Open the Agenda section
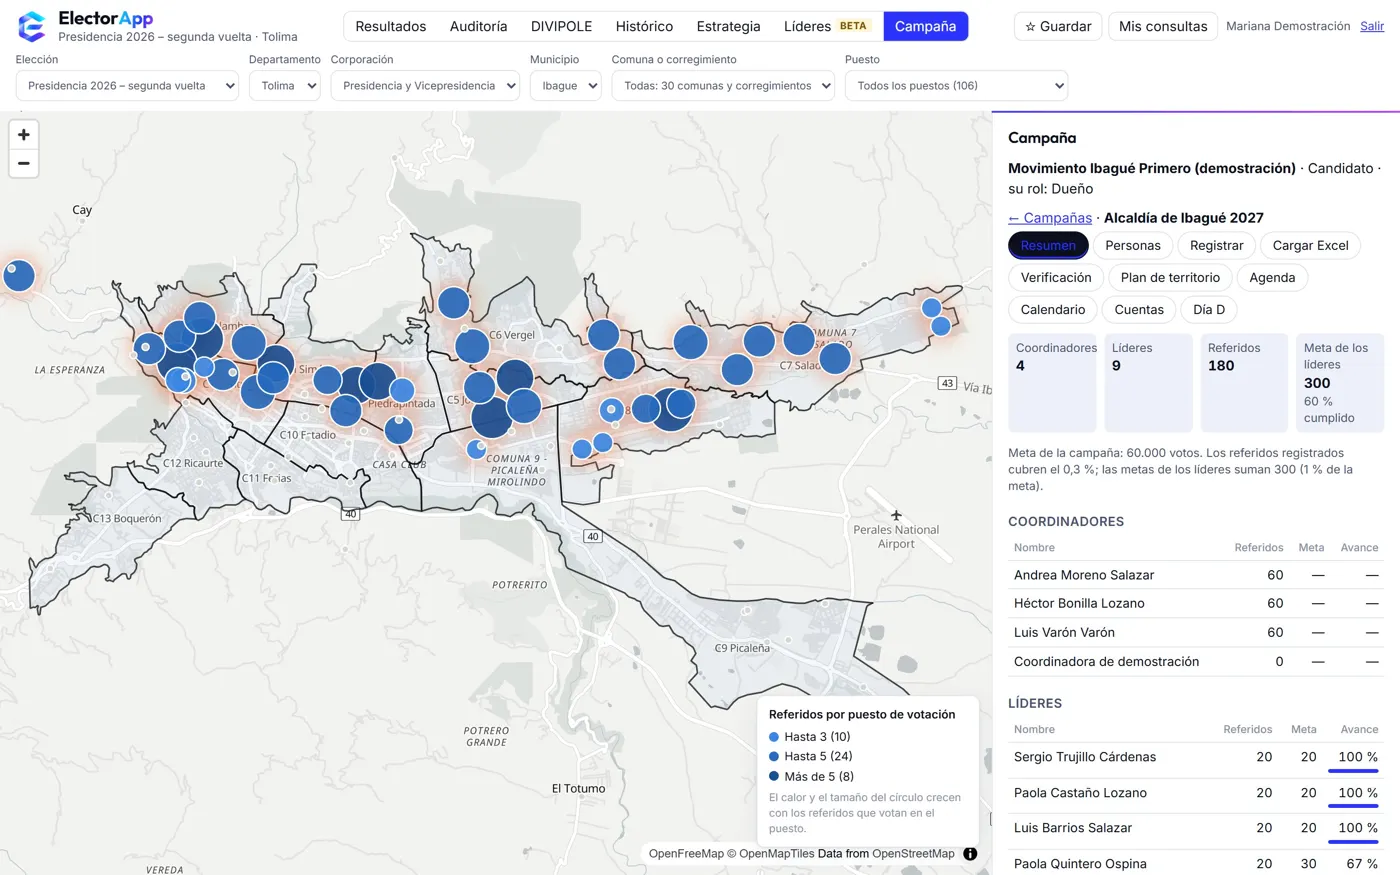Viewport: 1400px width, 875px height. [1272, 278]
